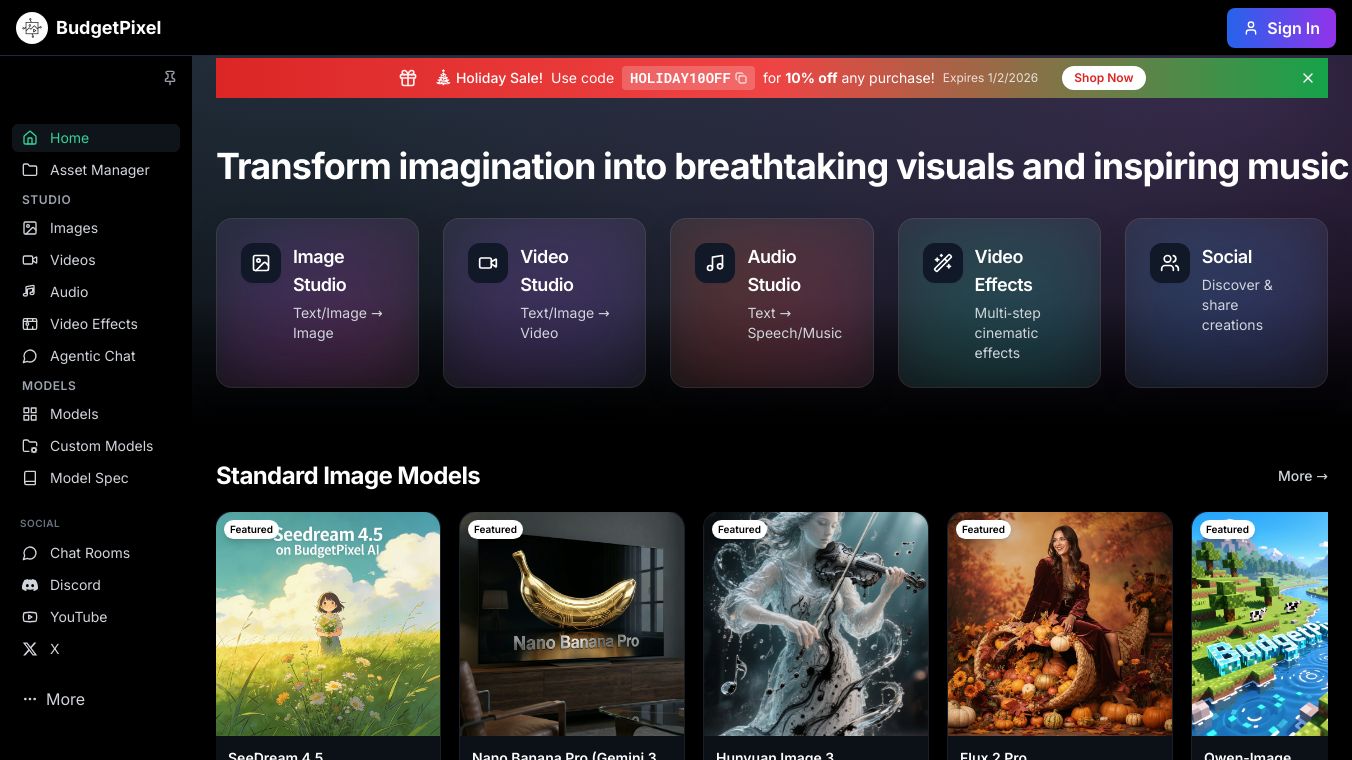Open the Hunyuan Image 3 violinist thumbnail
The image size is (1352, 760).
pyautogui.click(x=816, y=624)
